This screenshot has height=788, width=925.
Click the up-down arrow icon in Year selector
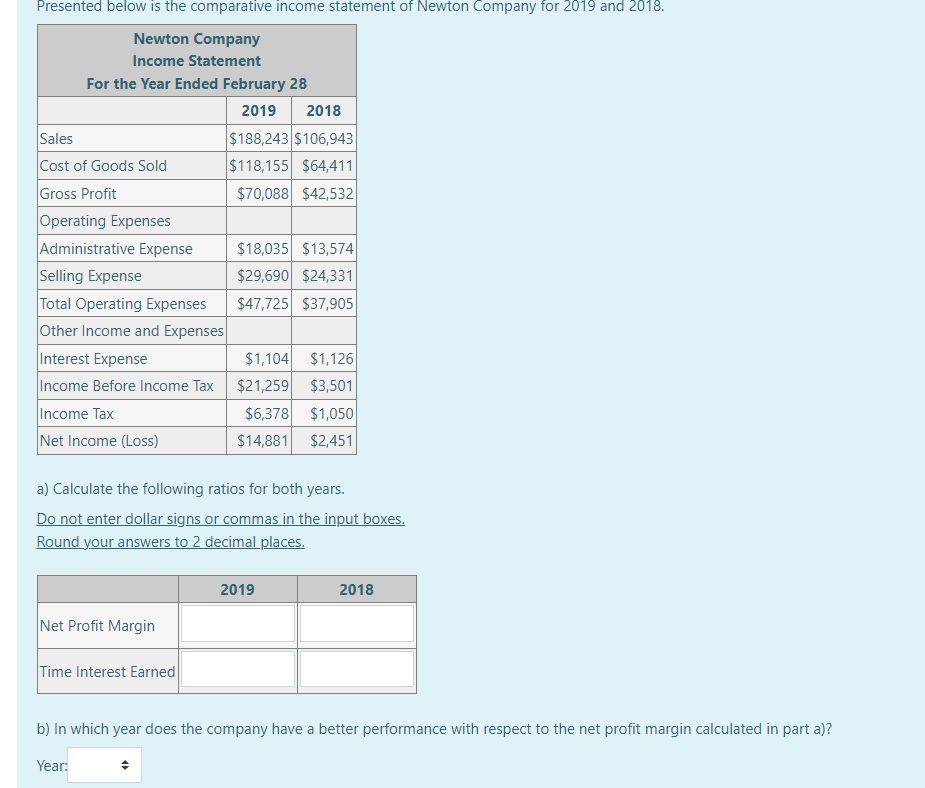coord(125,765)
